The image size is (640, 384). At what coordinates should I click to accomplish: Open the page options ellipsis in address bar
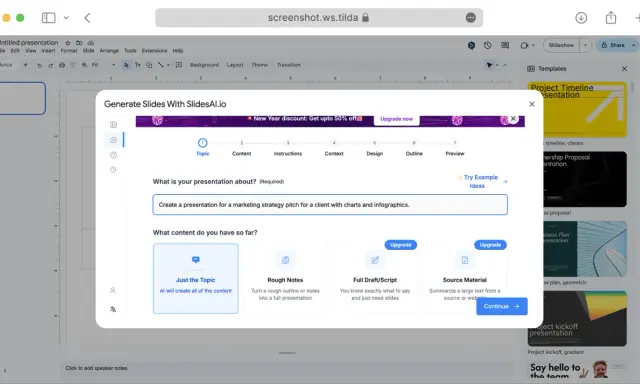click(471, 18)
